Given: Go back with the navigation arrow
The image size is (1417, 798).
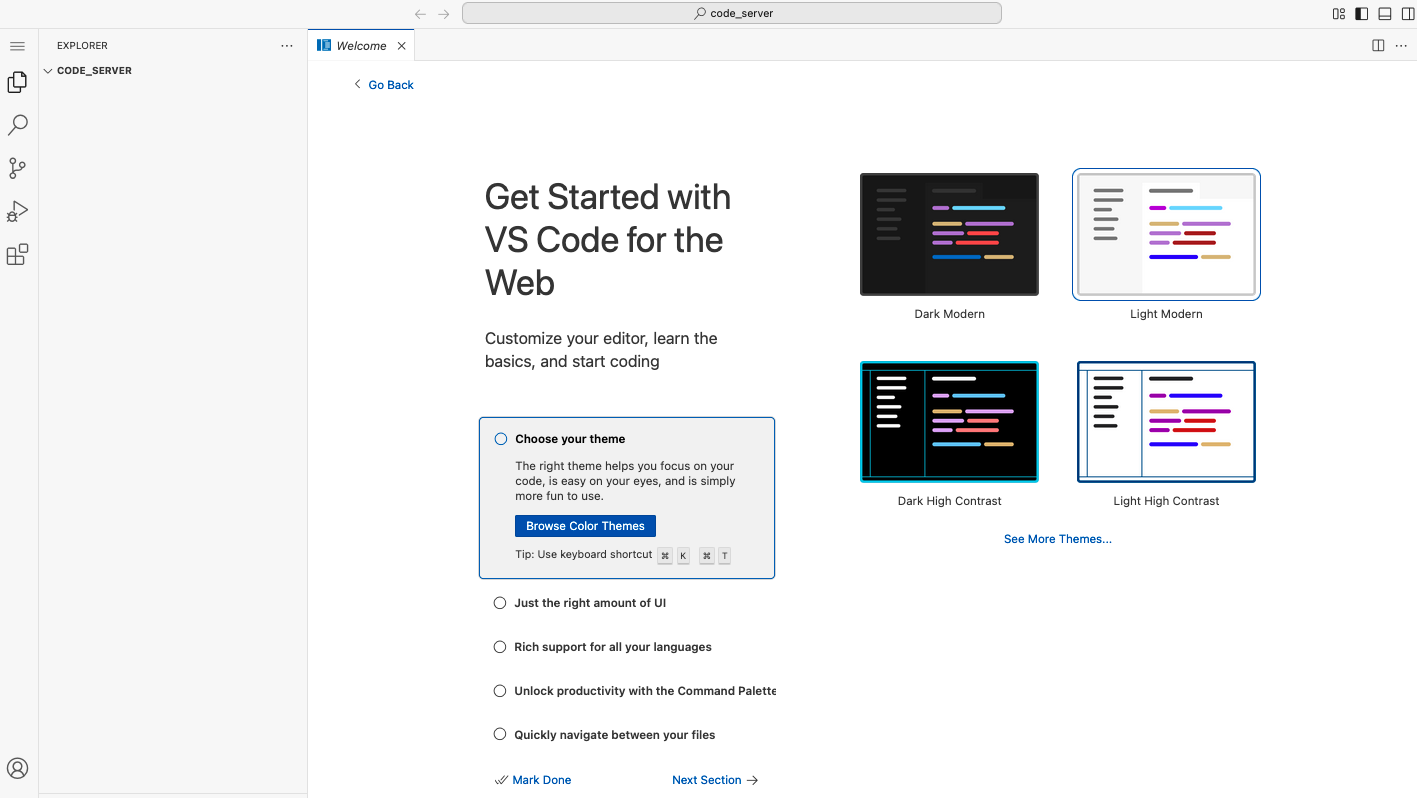Looking at the screenshot, I should [x=420, y=14].
